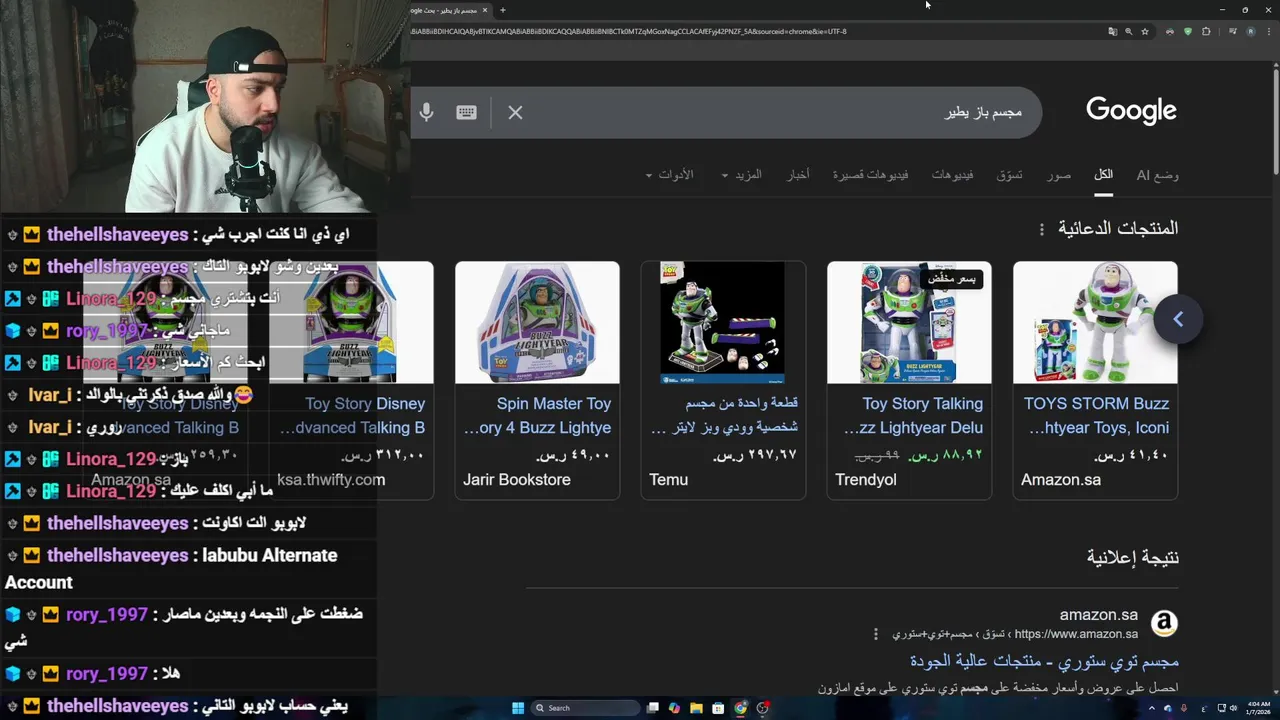Click the microphone voice search icon
1280x720 pixels.
point(426,112)
